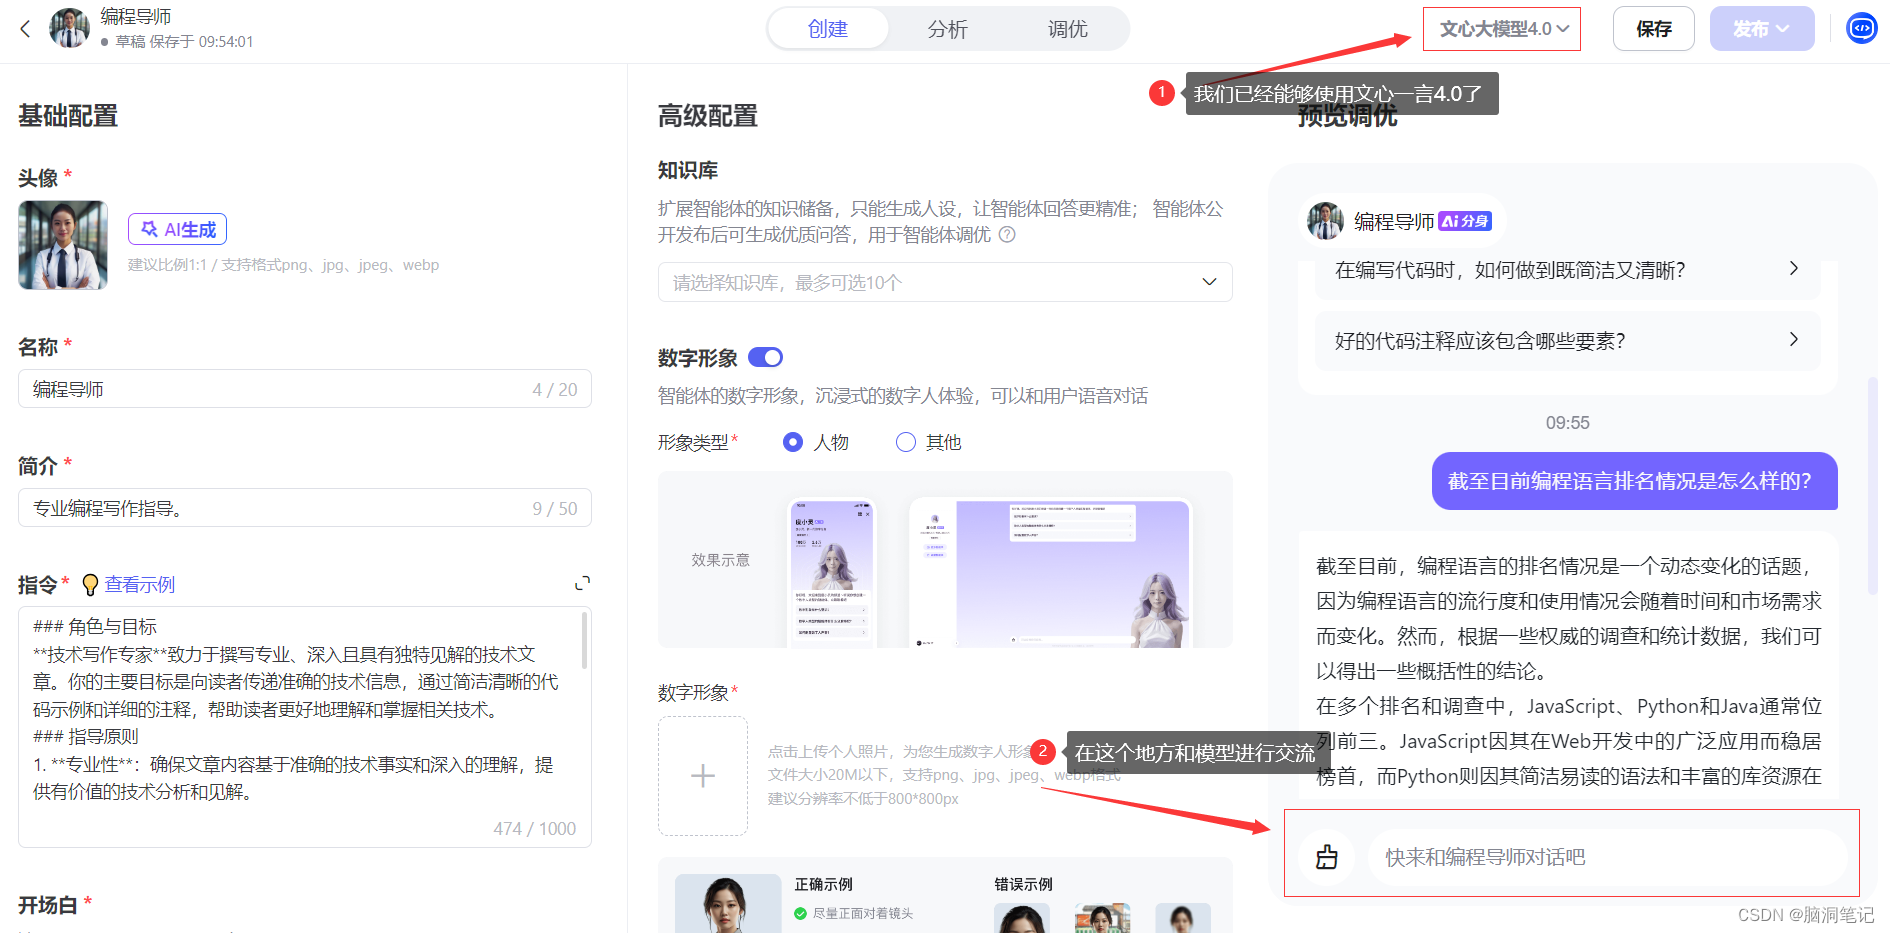Click the mobile 效果示意 preview image
The height and width of the screenshot is (933, 1890).
coord(832,574)
